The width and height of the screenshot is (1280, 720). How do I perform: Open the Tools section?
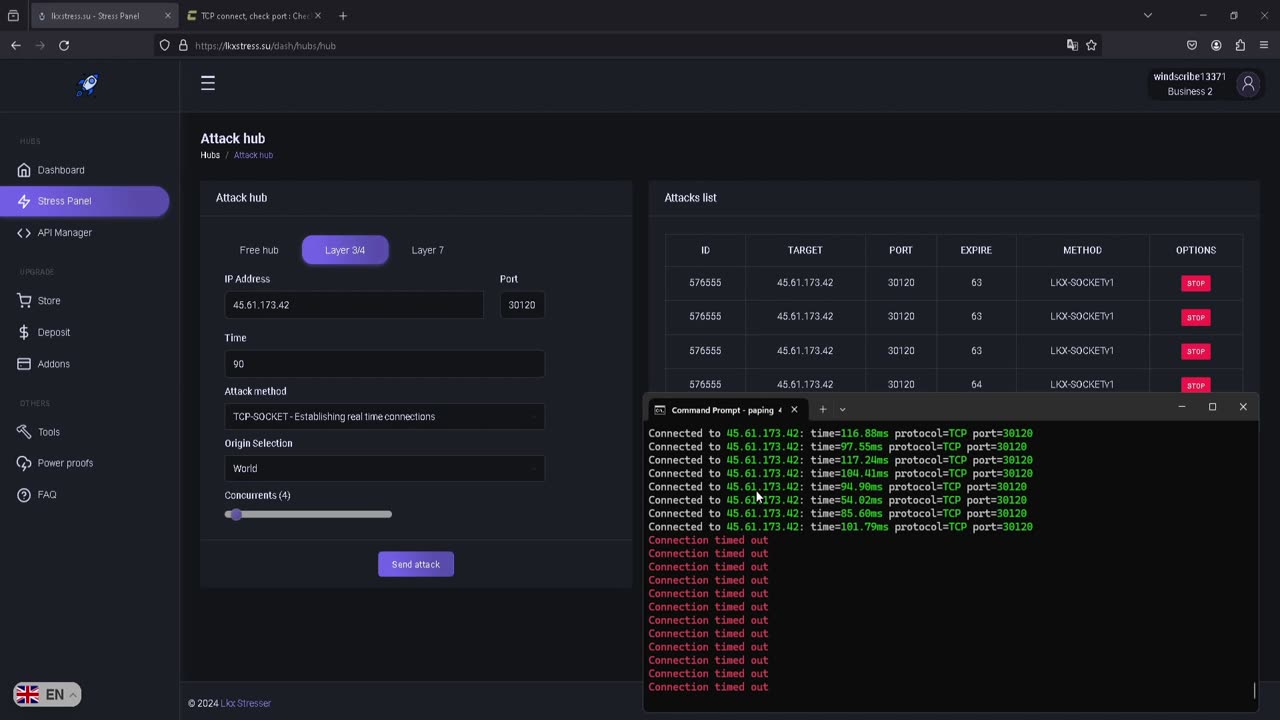[48, 432]
